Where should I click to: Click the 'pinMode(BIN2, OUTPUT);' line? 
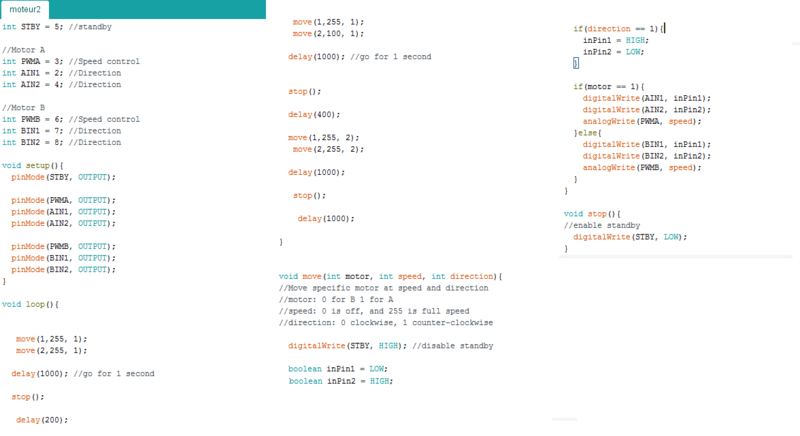63,269
